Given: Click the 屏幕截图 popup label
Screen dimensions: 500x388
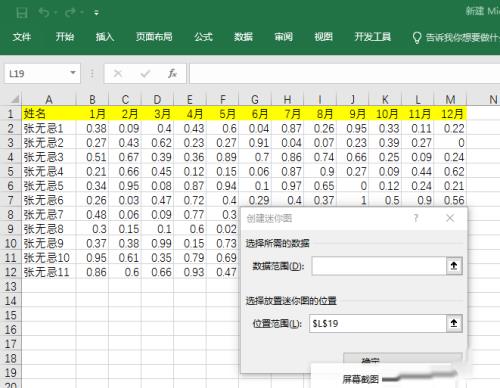Looking at the screenshot, I should point(360,379).
